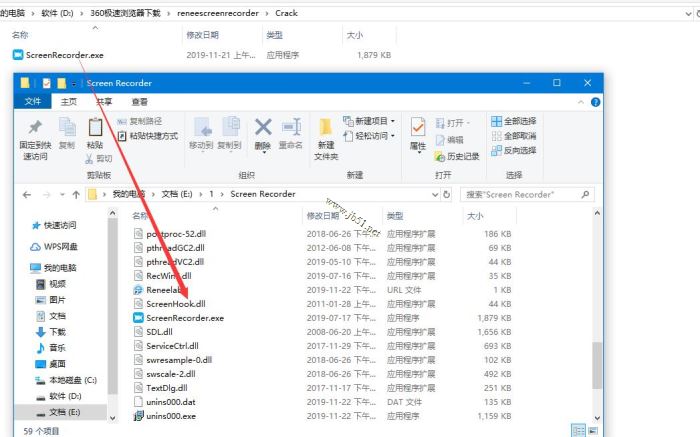
Task: Click Pin to Quick Access icon
Action: pos(35,127)
